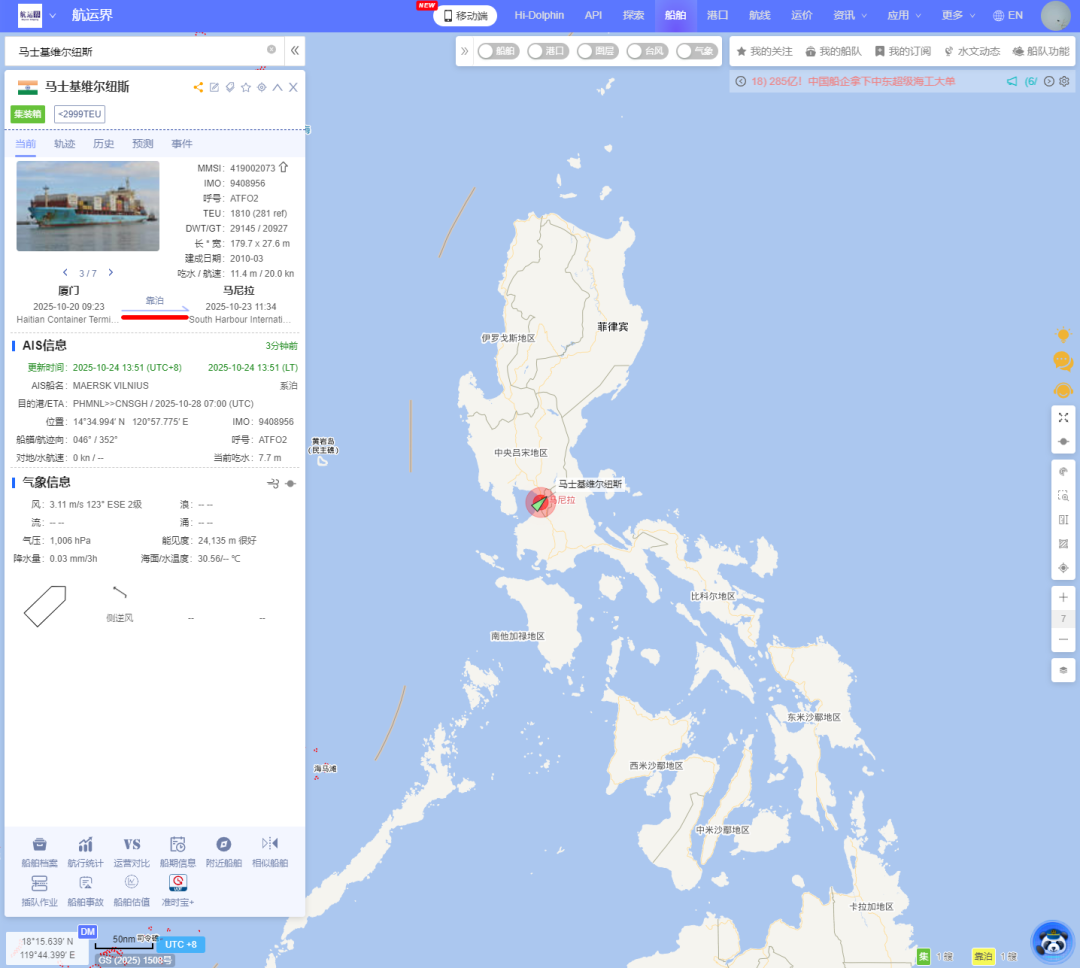Click the yellow lightbulb tips icon
The height and width of the screenshot is (968, 1080).
pyautogui.click(x=1063, y=336)
